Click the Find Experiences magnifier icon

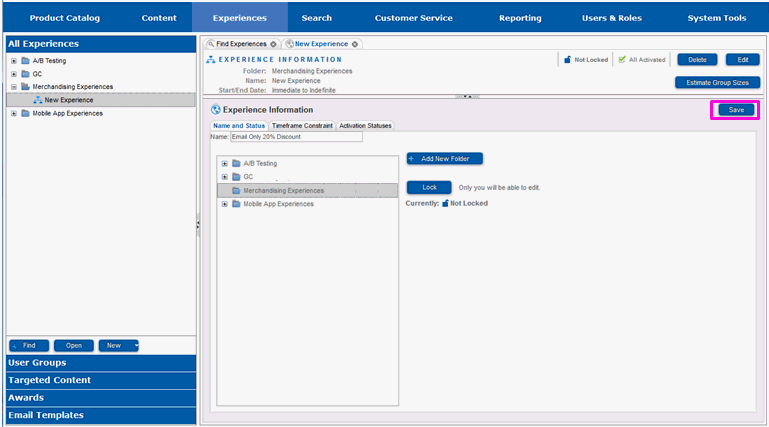(x=211, y=44)
